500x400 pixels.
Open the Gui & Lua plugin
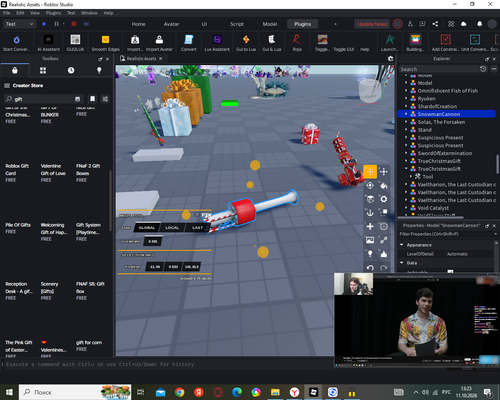pos(272,43)
